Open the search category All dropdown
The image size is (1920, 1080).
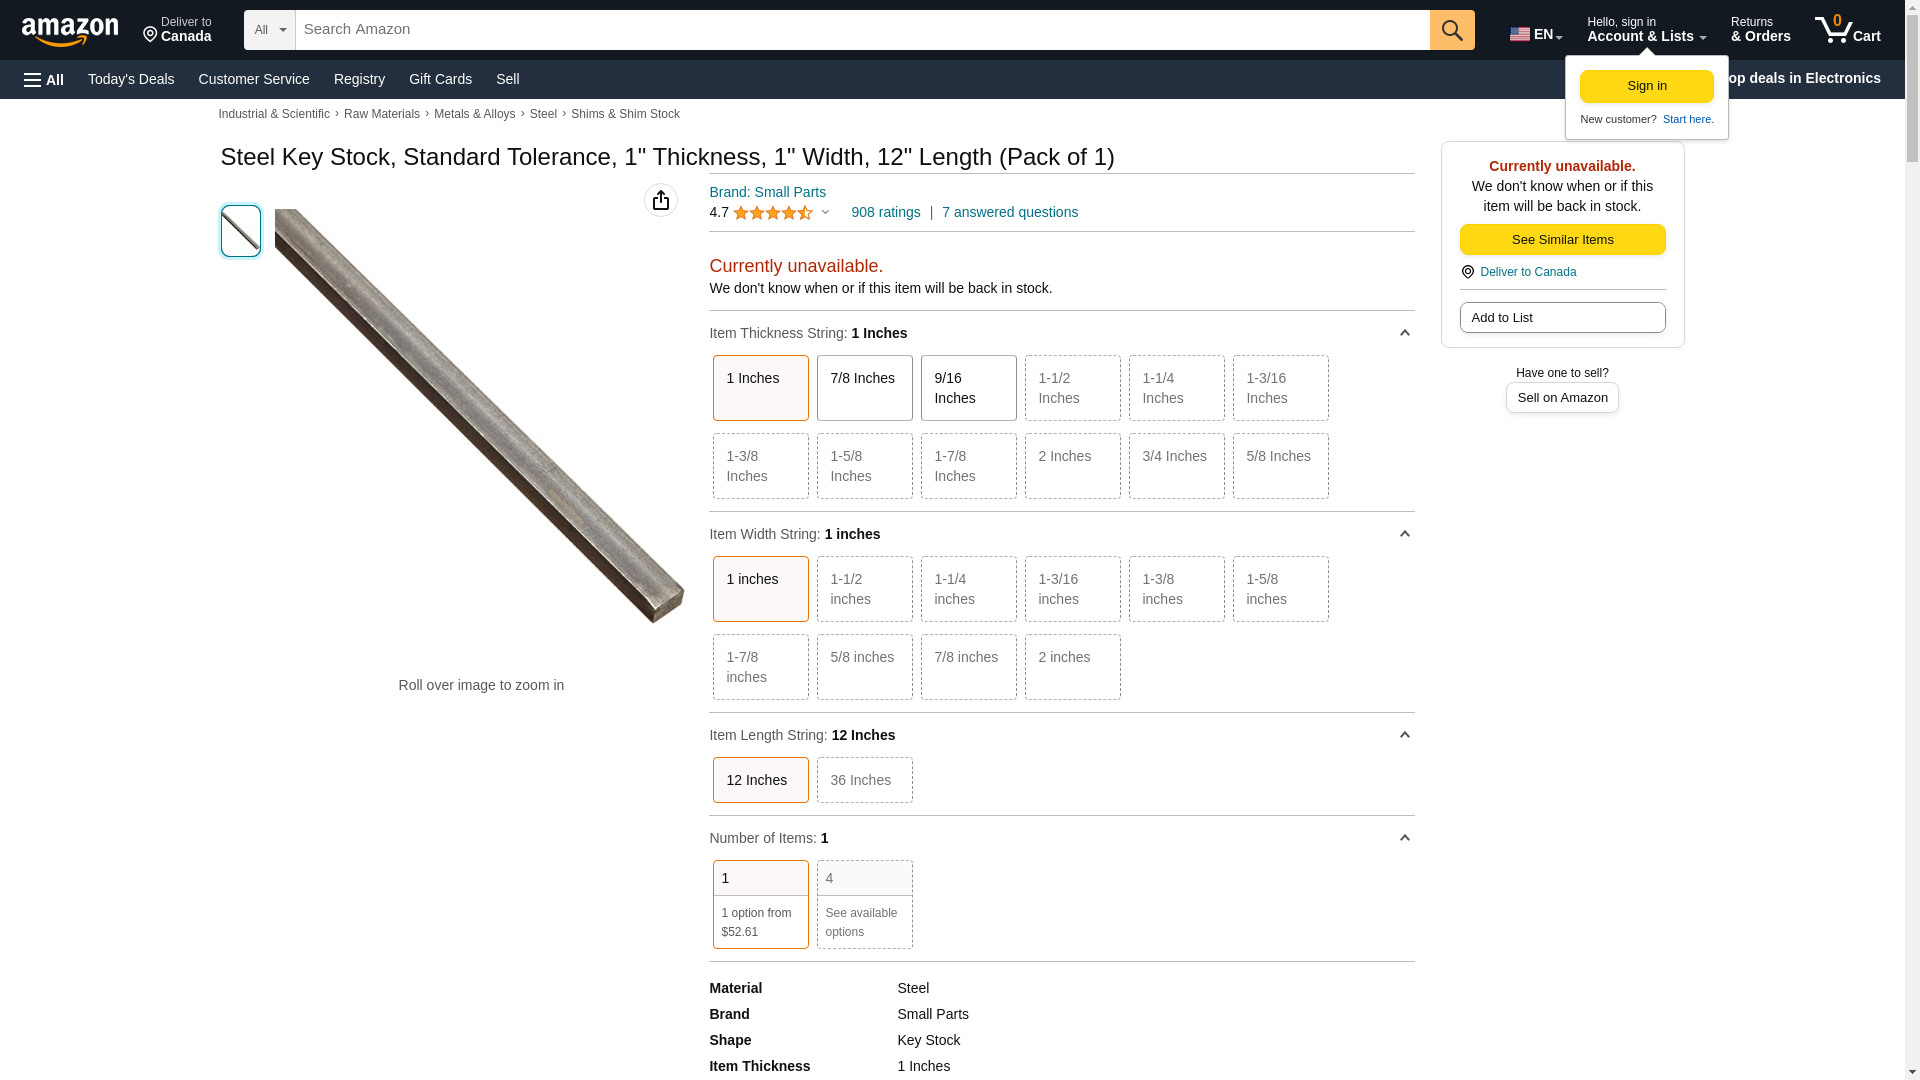[270, 30]
